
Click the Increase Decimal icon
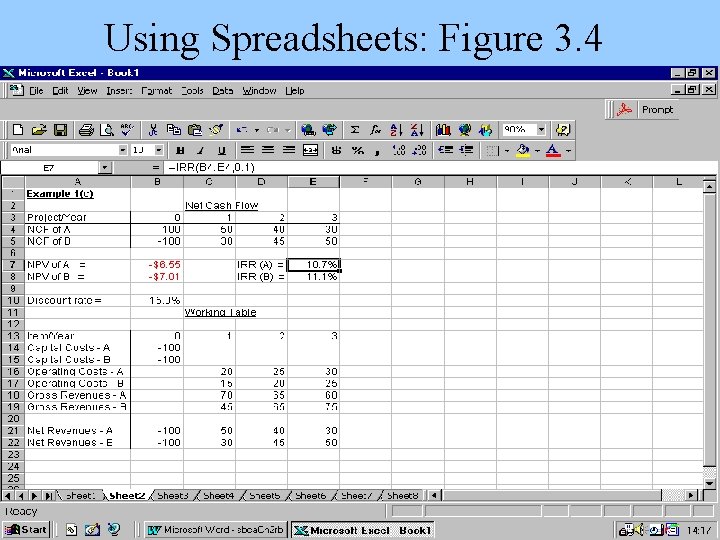coord(399,150)
